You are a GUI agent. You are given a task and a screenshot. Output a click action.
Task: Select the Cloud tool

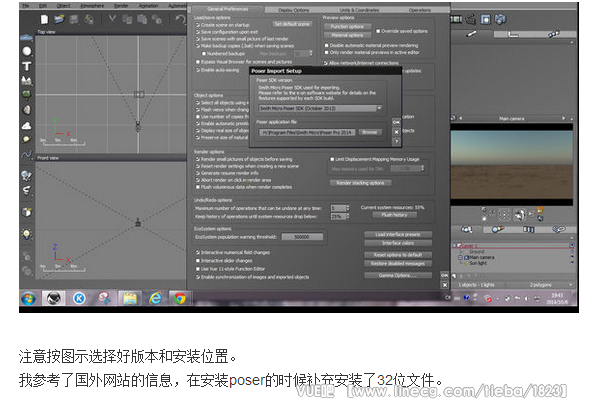point(27,125)
